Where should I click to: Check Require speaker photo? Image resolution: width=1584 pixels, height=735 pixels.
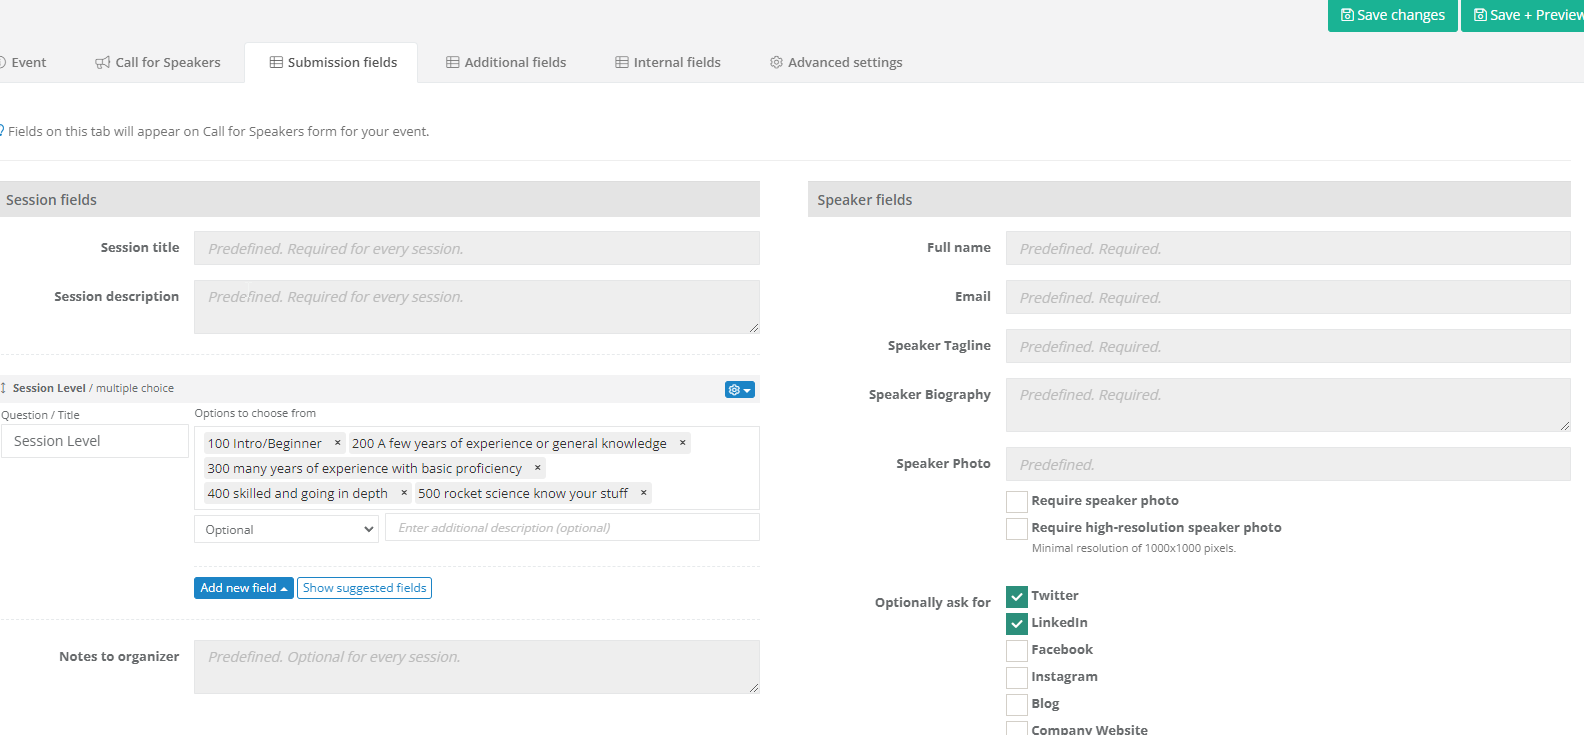point(1017,501)
